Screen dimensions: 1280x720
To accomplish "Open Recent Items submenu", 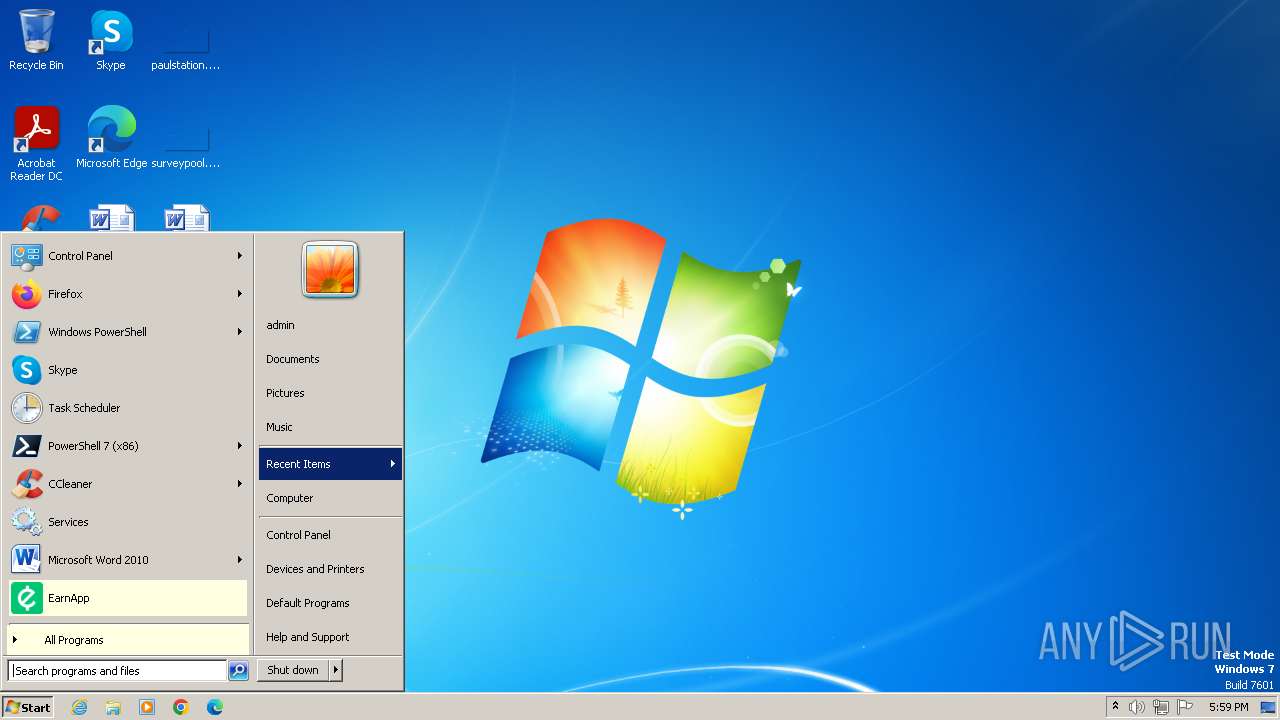I will coord(330,464).
